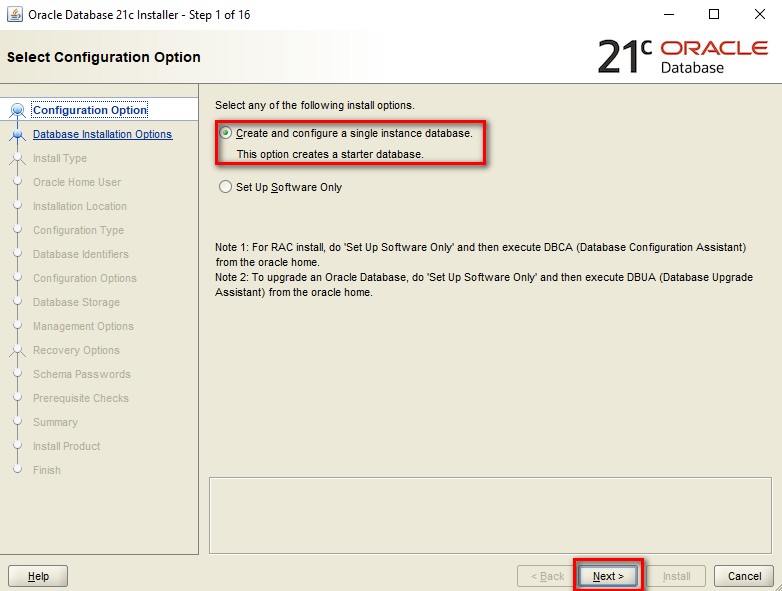This screenshot has width=782, height=591.
Task: Cancel the Oracle installer
Action: [x=744, y=576]
